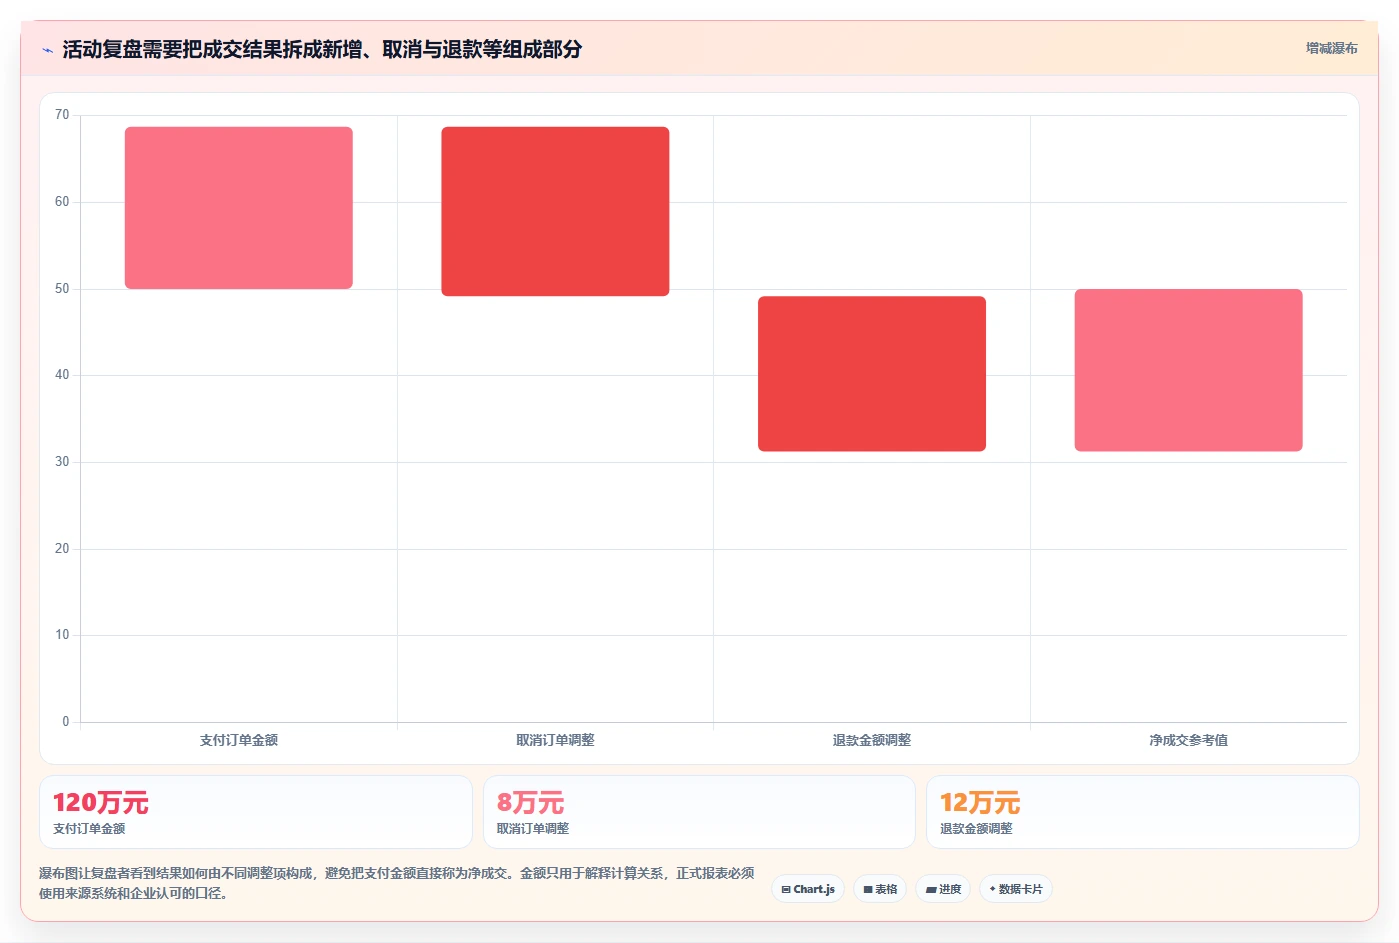This screenshot has height=943, width=1399.
Task: Click the y-axis value 30
Action: [62, 462]
